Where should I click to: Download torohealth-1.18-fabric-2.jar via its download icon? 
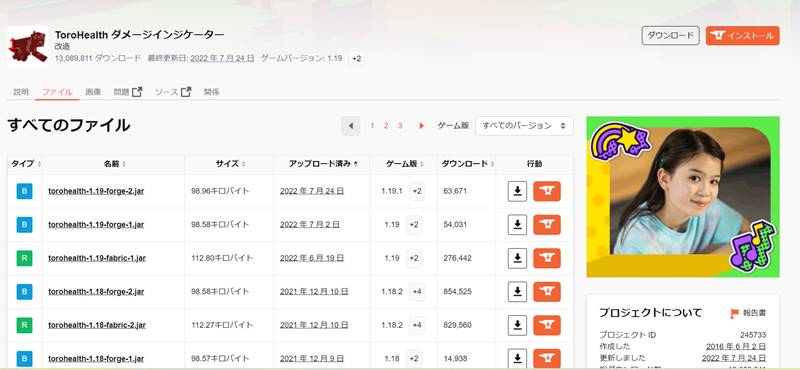(x=517, y=325)
